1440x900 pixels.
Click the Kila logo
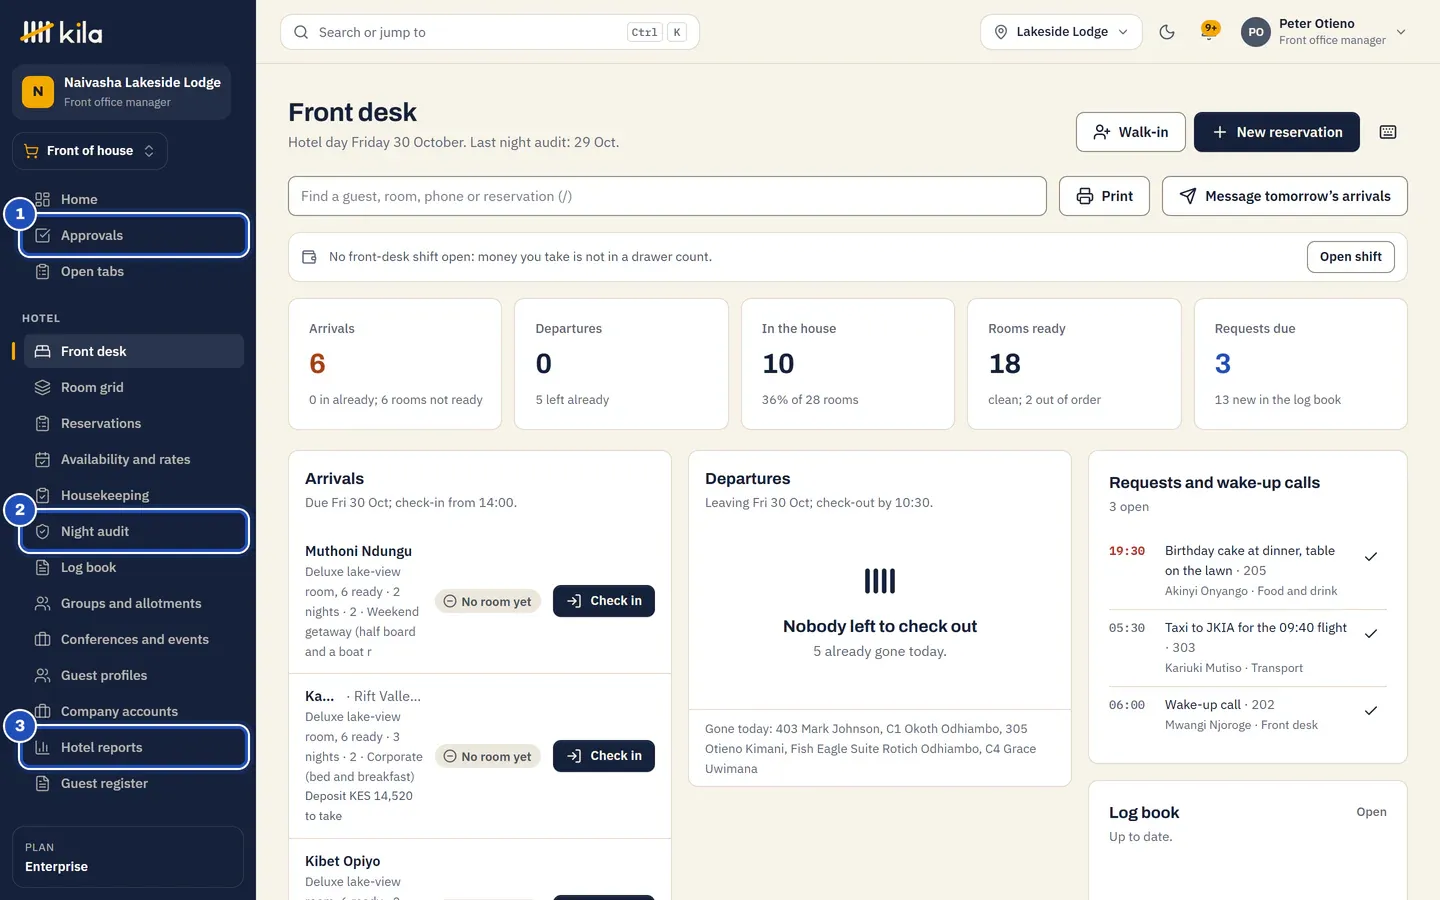click(x=62, y=32)
